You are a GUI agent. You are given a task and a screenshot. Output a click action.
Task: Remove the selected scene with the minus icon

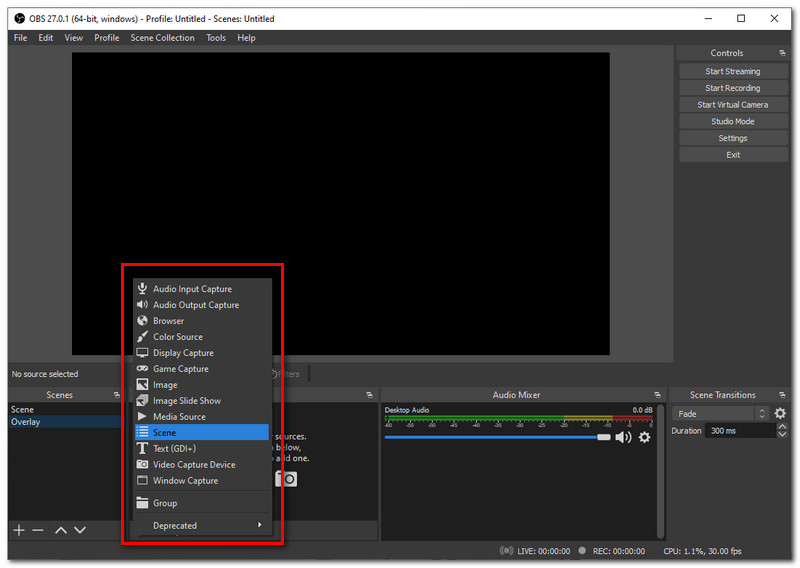tap(38, 530)
